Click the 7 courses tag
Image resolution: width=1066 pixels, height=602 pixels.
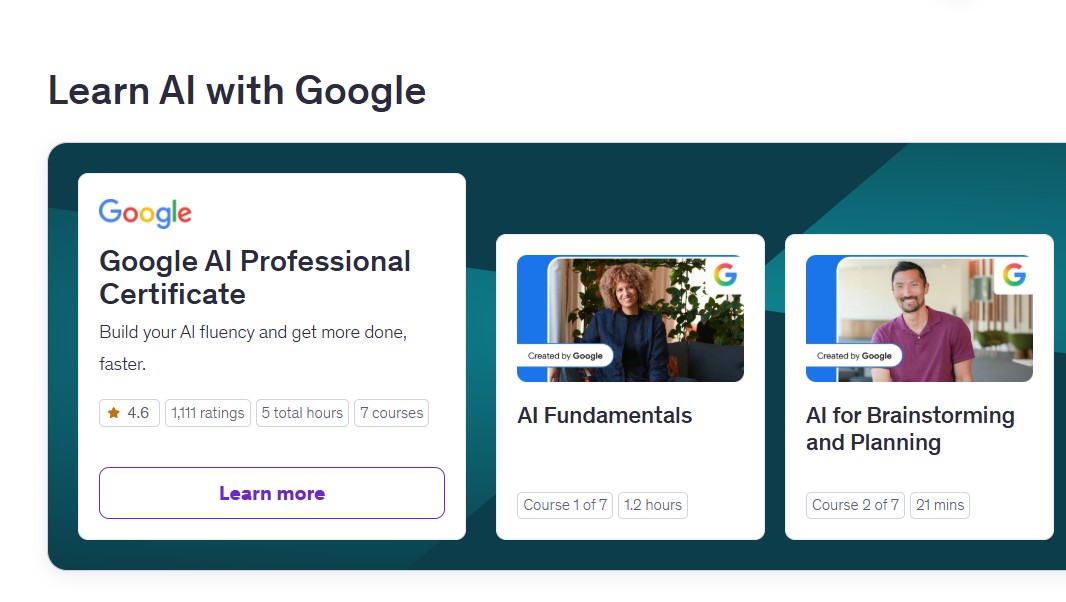(391, 413)
